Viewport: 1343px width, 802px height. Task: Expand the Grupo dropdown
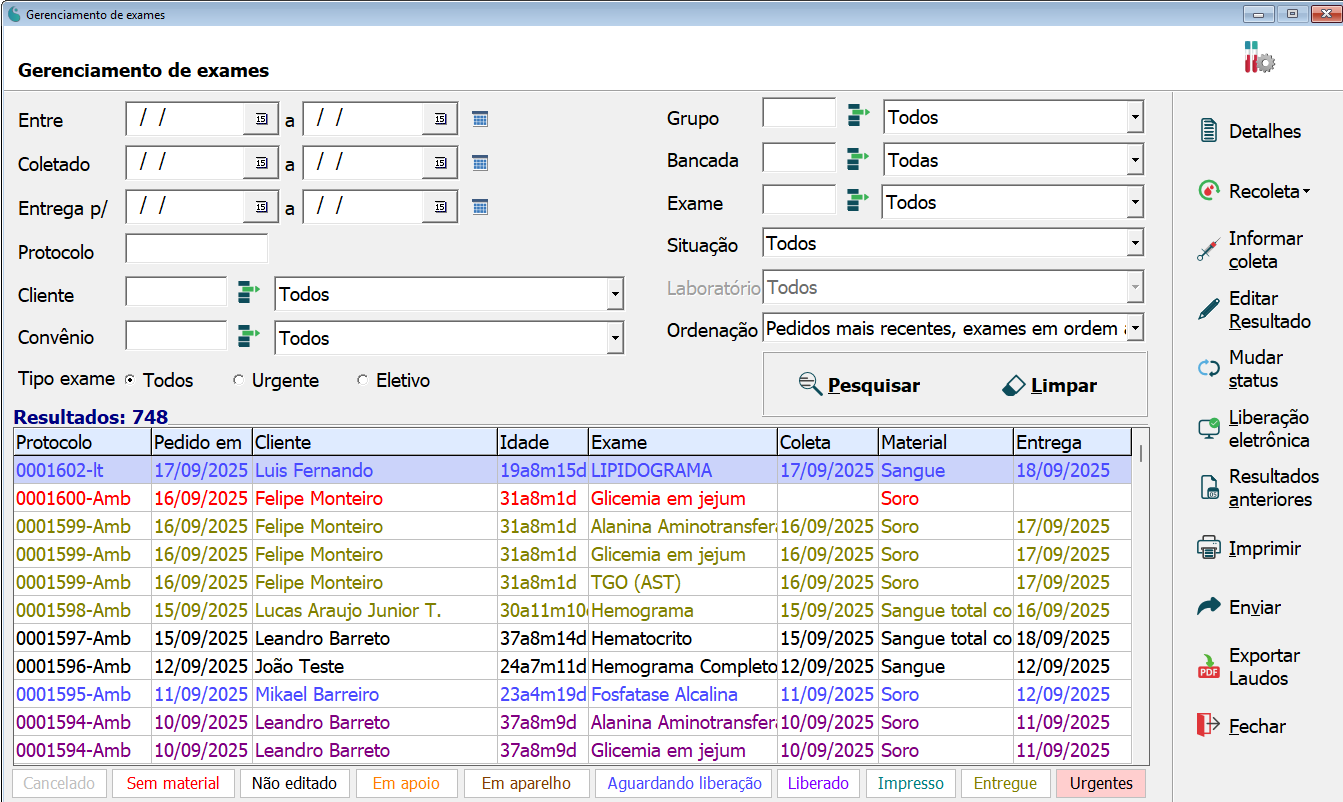click(1134, 117)
